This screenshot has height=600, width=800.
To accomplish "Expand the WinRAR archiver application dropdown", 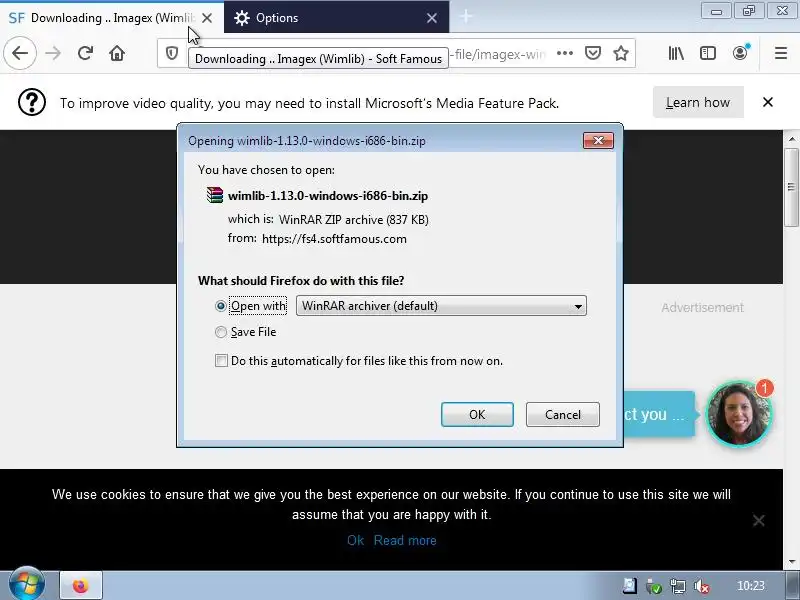I will 441,306.
